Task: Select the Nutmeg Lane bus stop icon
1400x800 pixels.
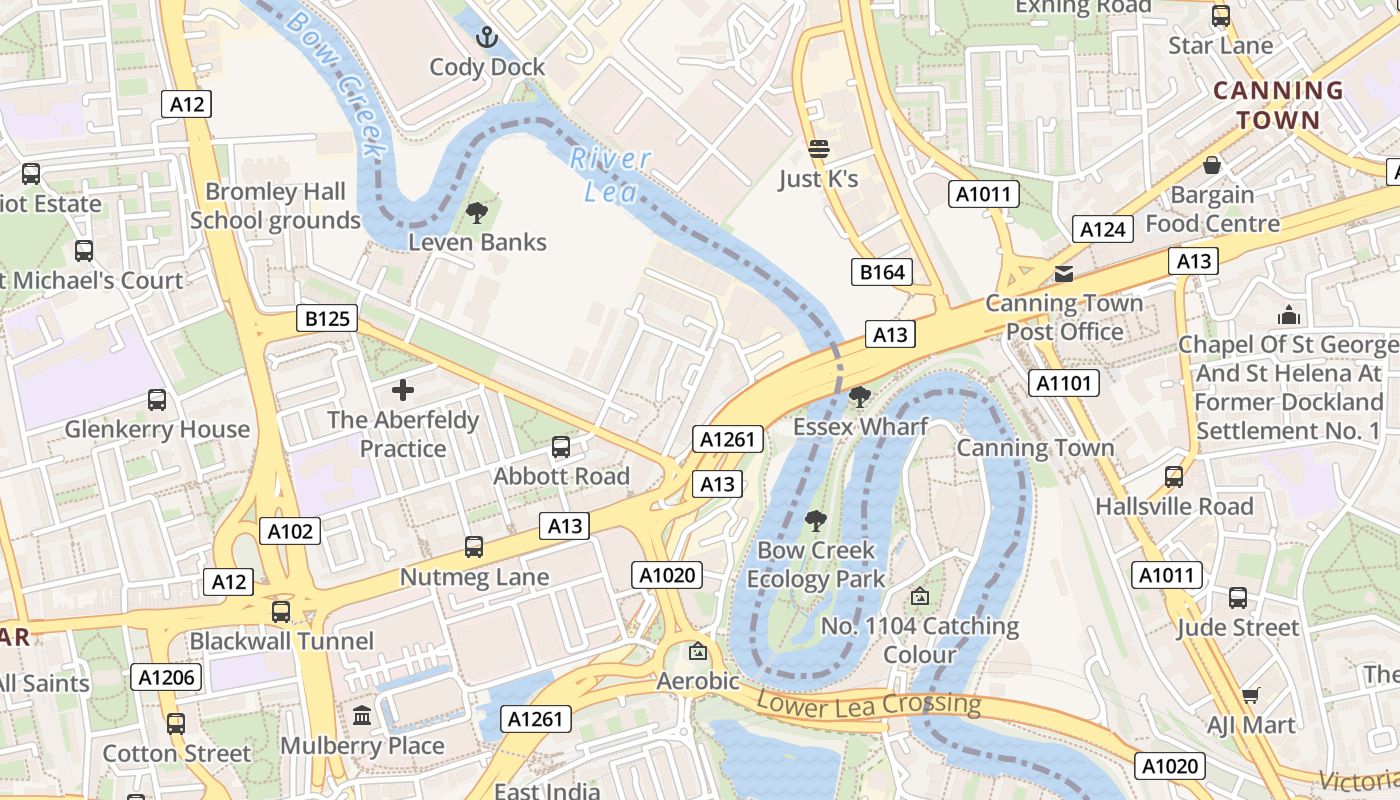Action: tap(474, 547)
